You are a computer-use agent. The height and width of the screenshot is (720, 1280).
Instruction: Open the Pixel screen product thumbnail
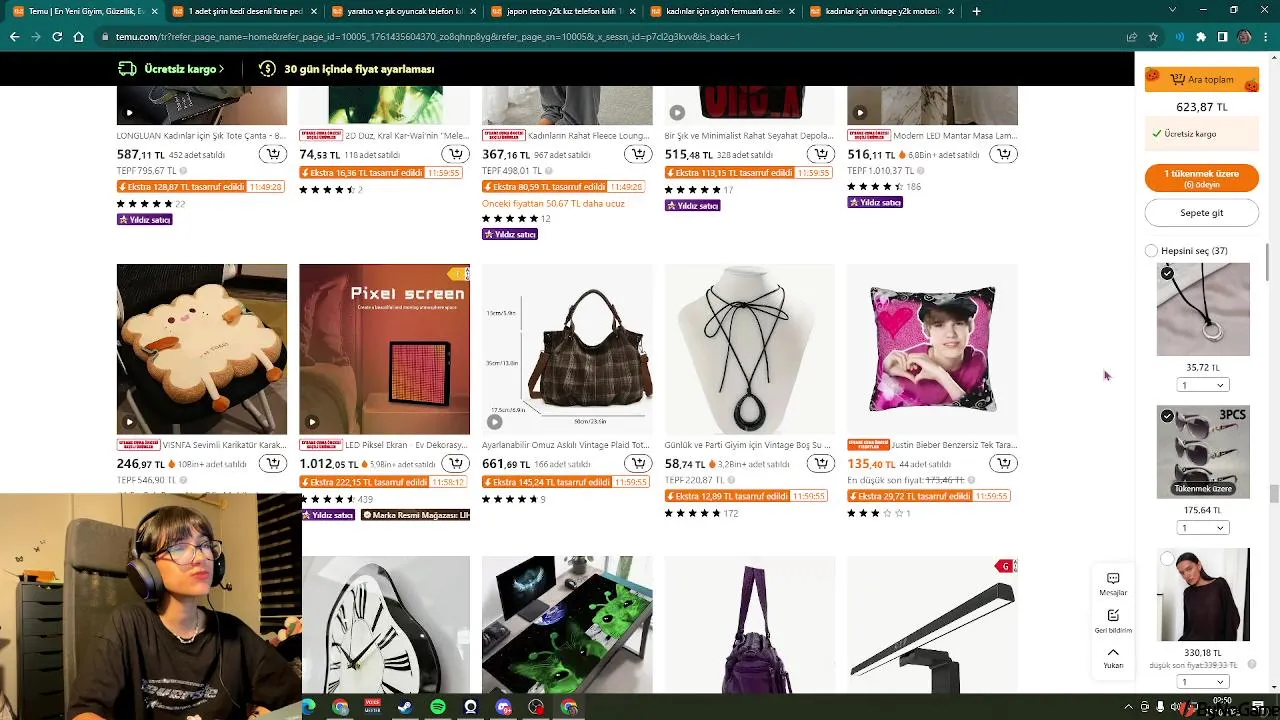[384, 349]
